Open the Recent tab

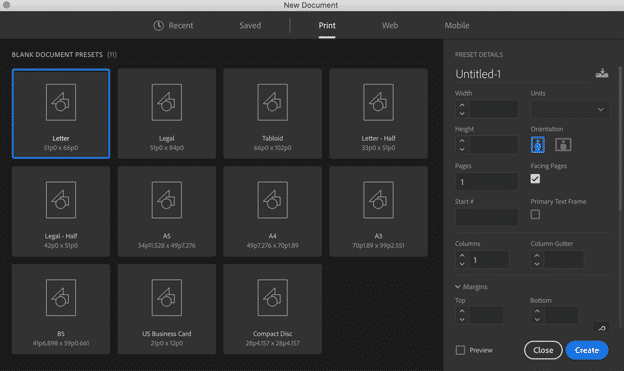174,25
